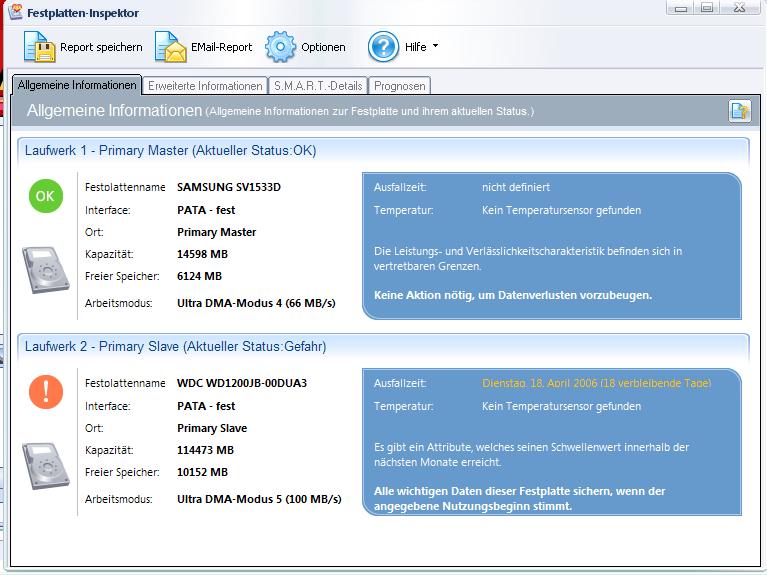
Task: Click the EMail-Report label
Action: [x=222, y=47]
